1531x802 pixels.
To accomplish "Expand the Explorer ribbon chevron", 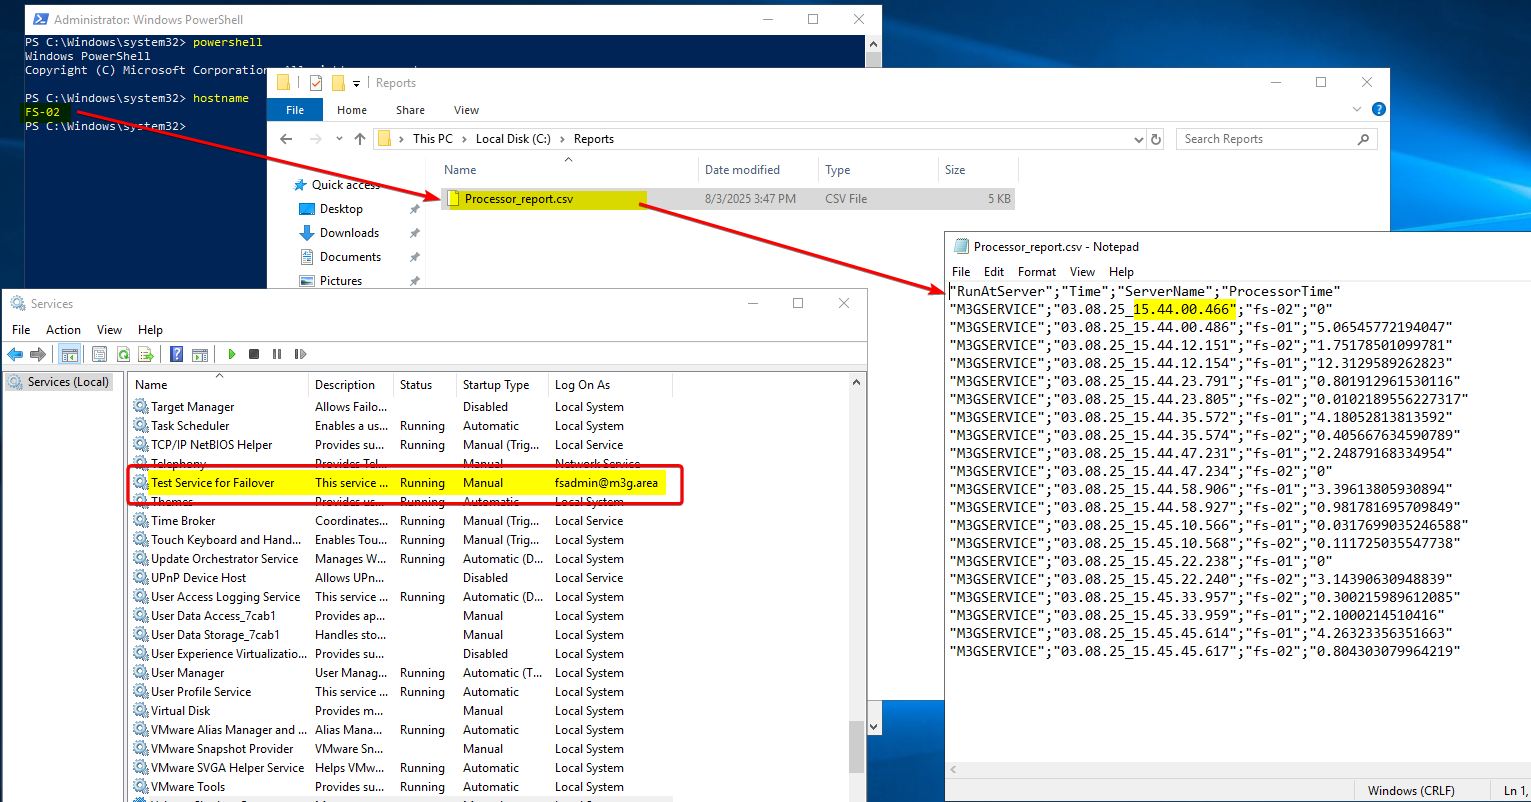I will click(1359, 109).
